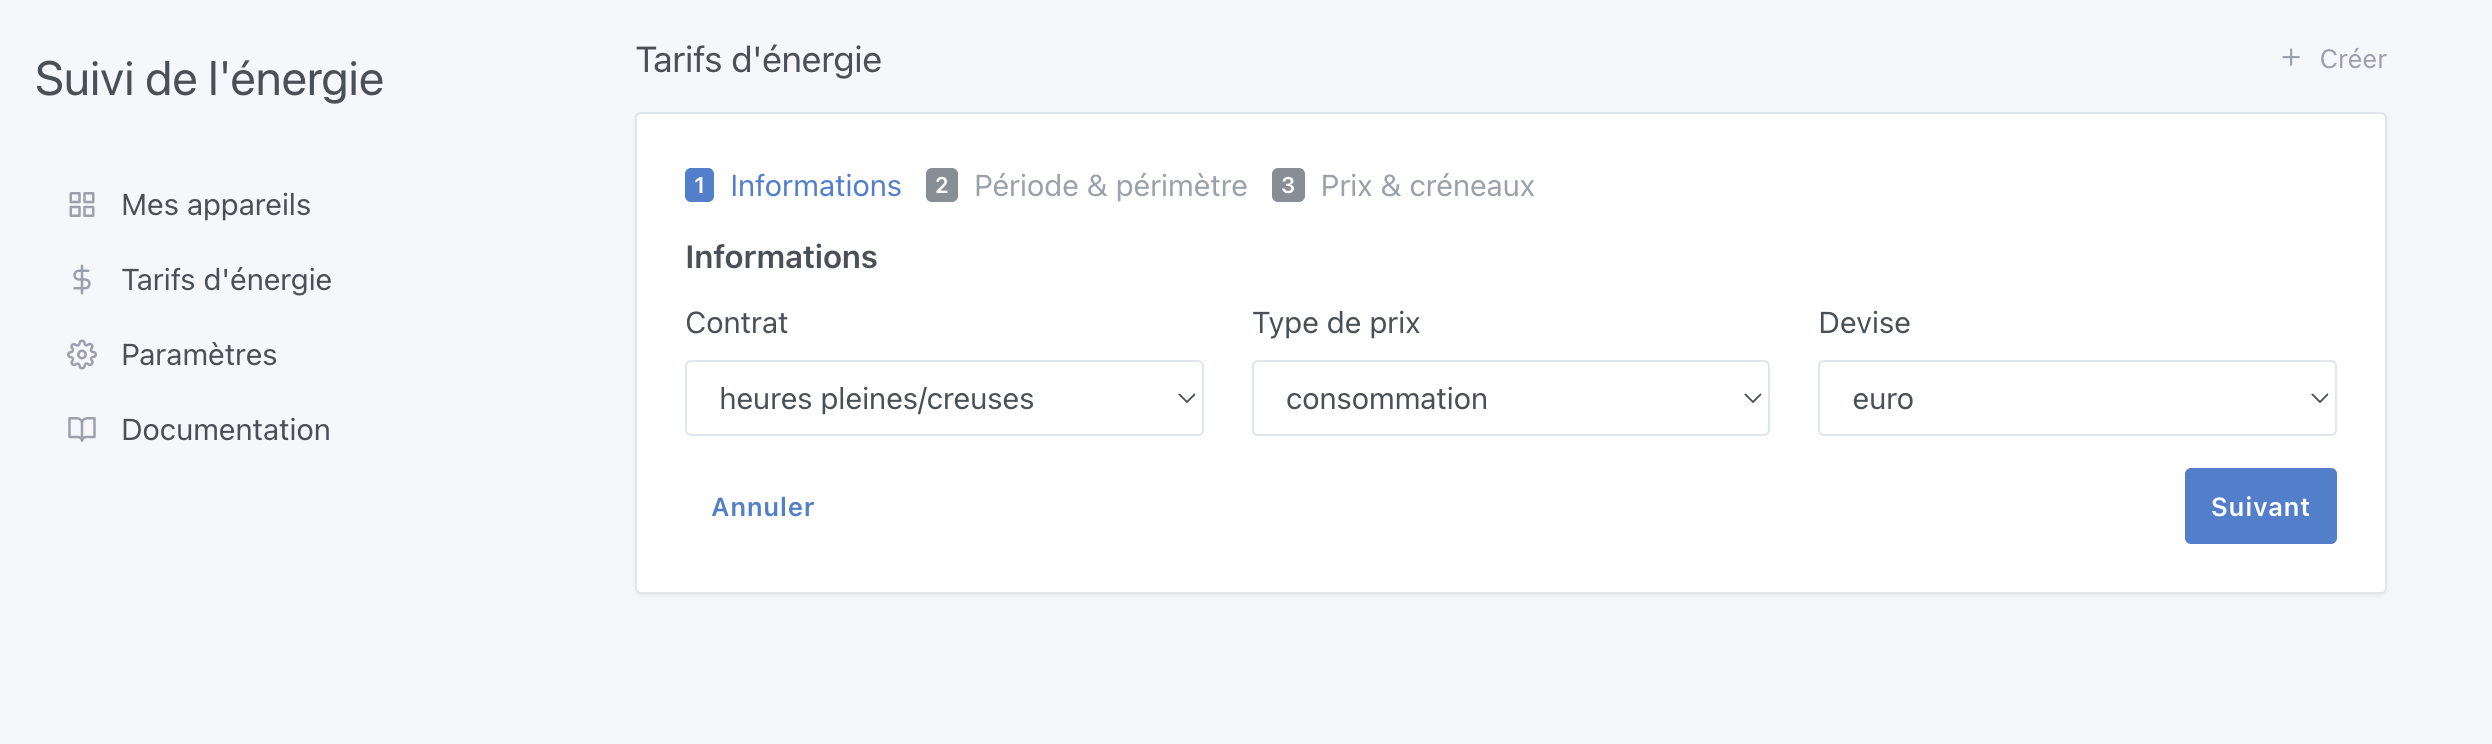Open Documentation from the sidebar

(226, 429)
